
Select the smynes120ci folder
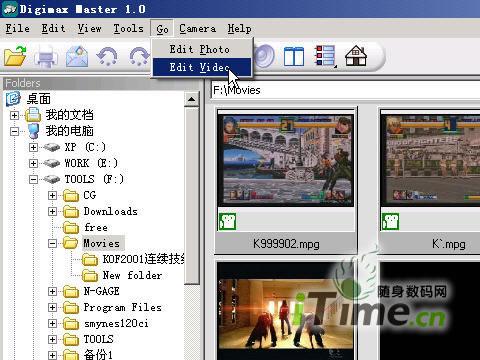tap(116, 323)
